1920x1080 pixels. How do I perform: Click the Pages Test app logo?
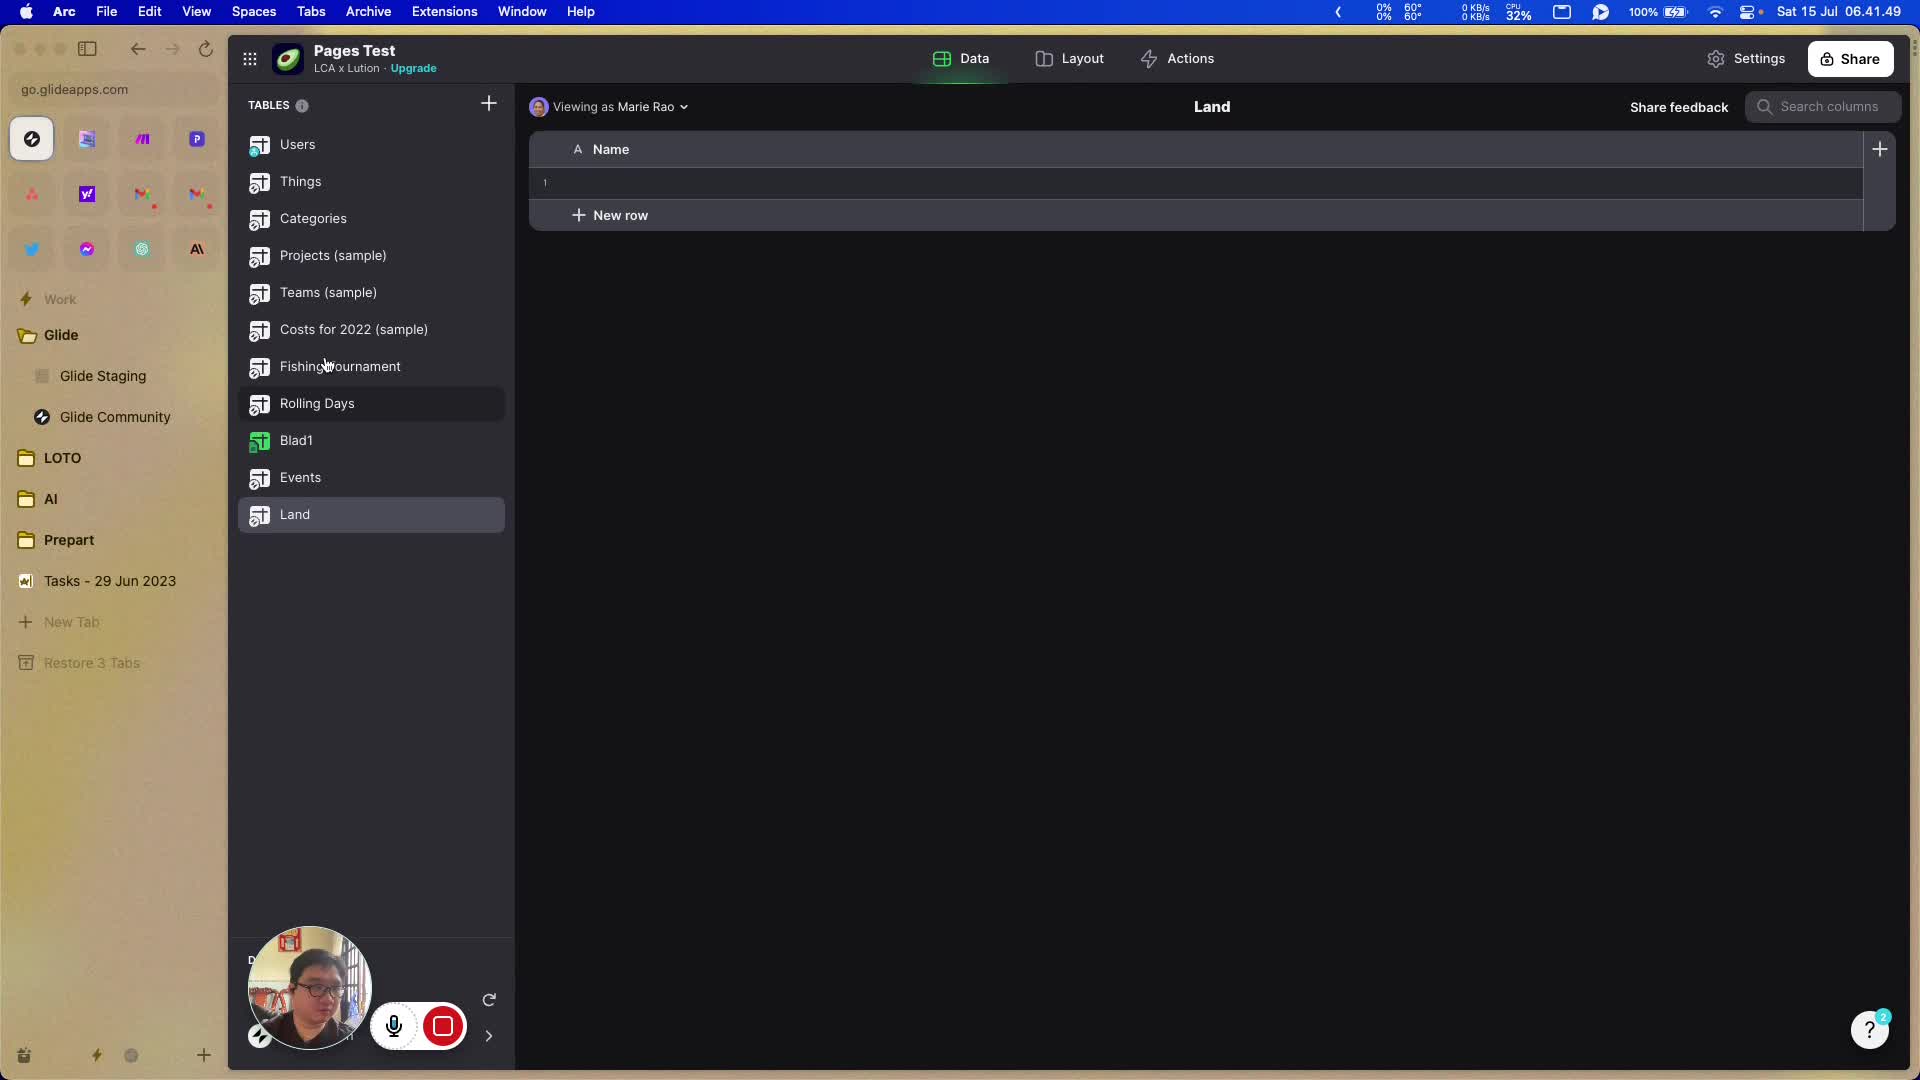pyautogui.click(x=288, y=59)
